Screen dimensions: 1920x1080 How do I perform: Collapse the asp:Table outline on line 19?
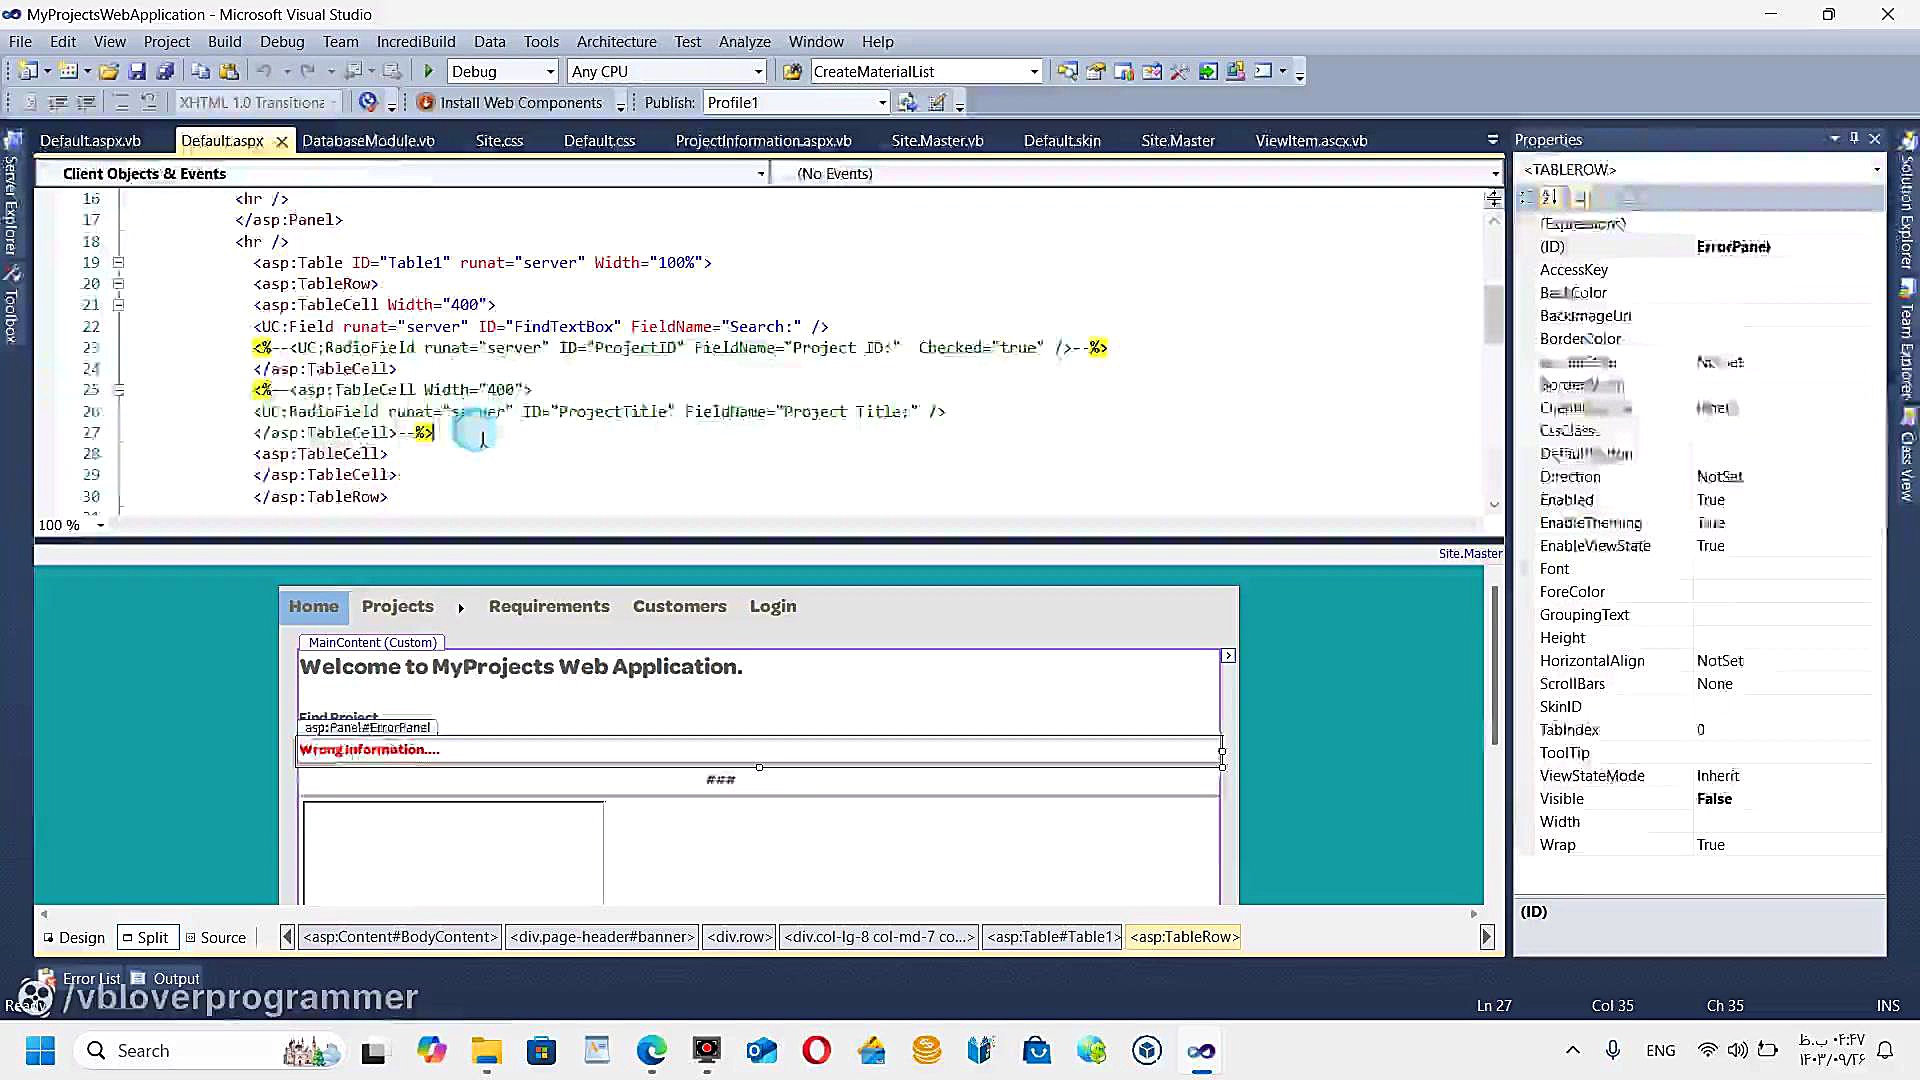tap(118, 262)
